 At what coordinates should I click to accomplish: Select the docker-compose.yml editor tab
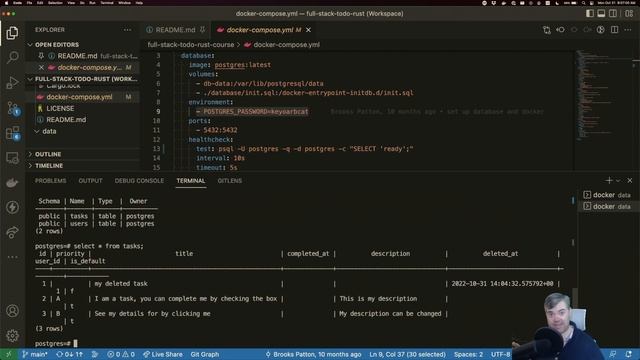point(263,30)
